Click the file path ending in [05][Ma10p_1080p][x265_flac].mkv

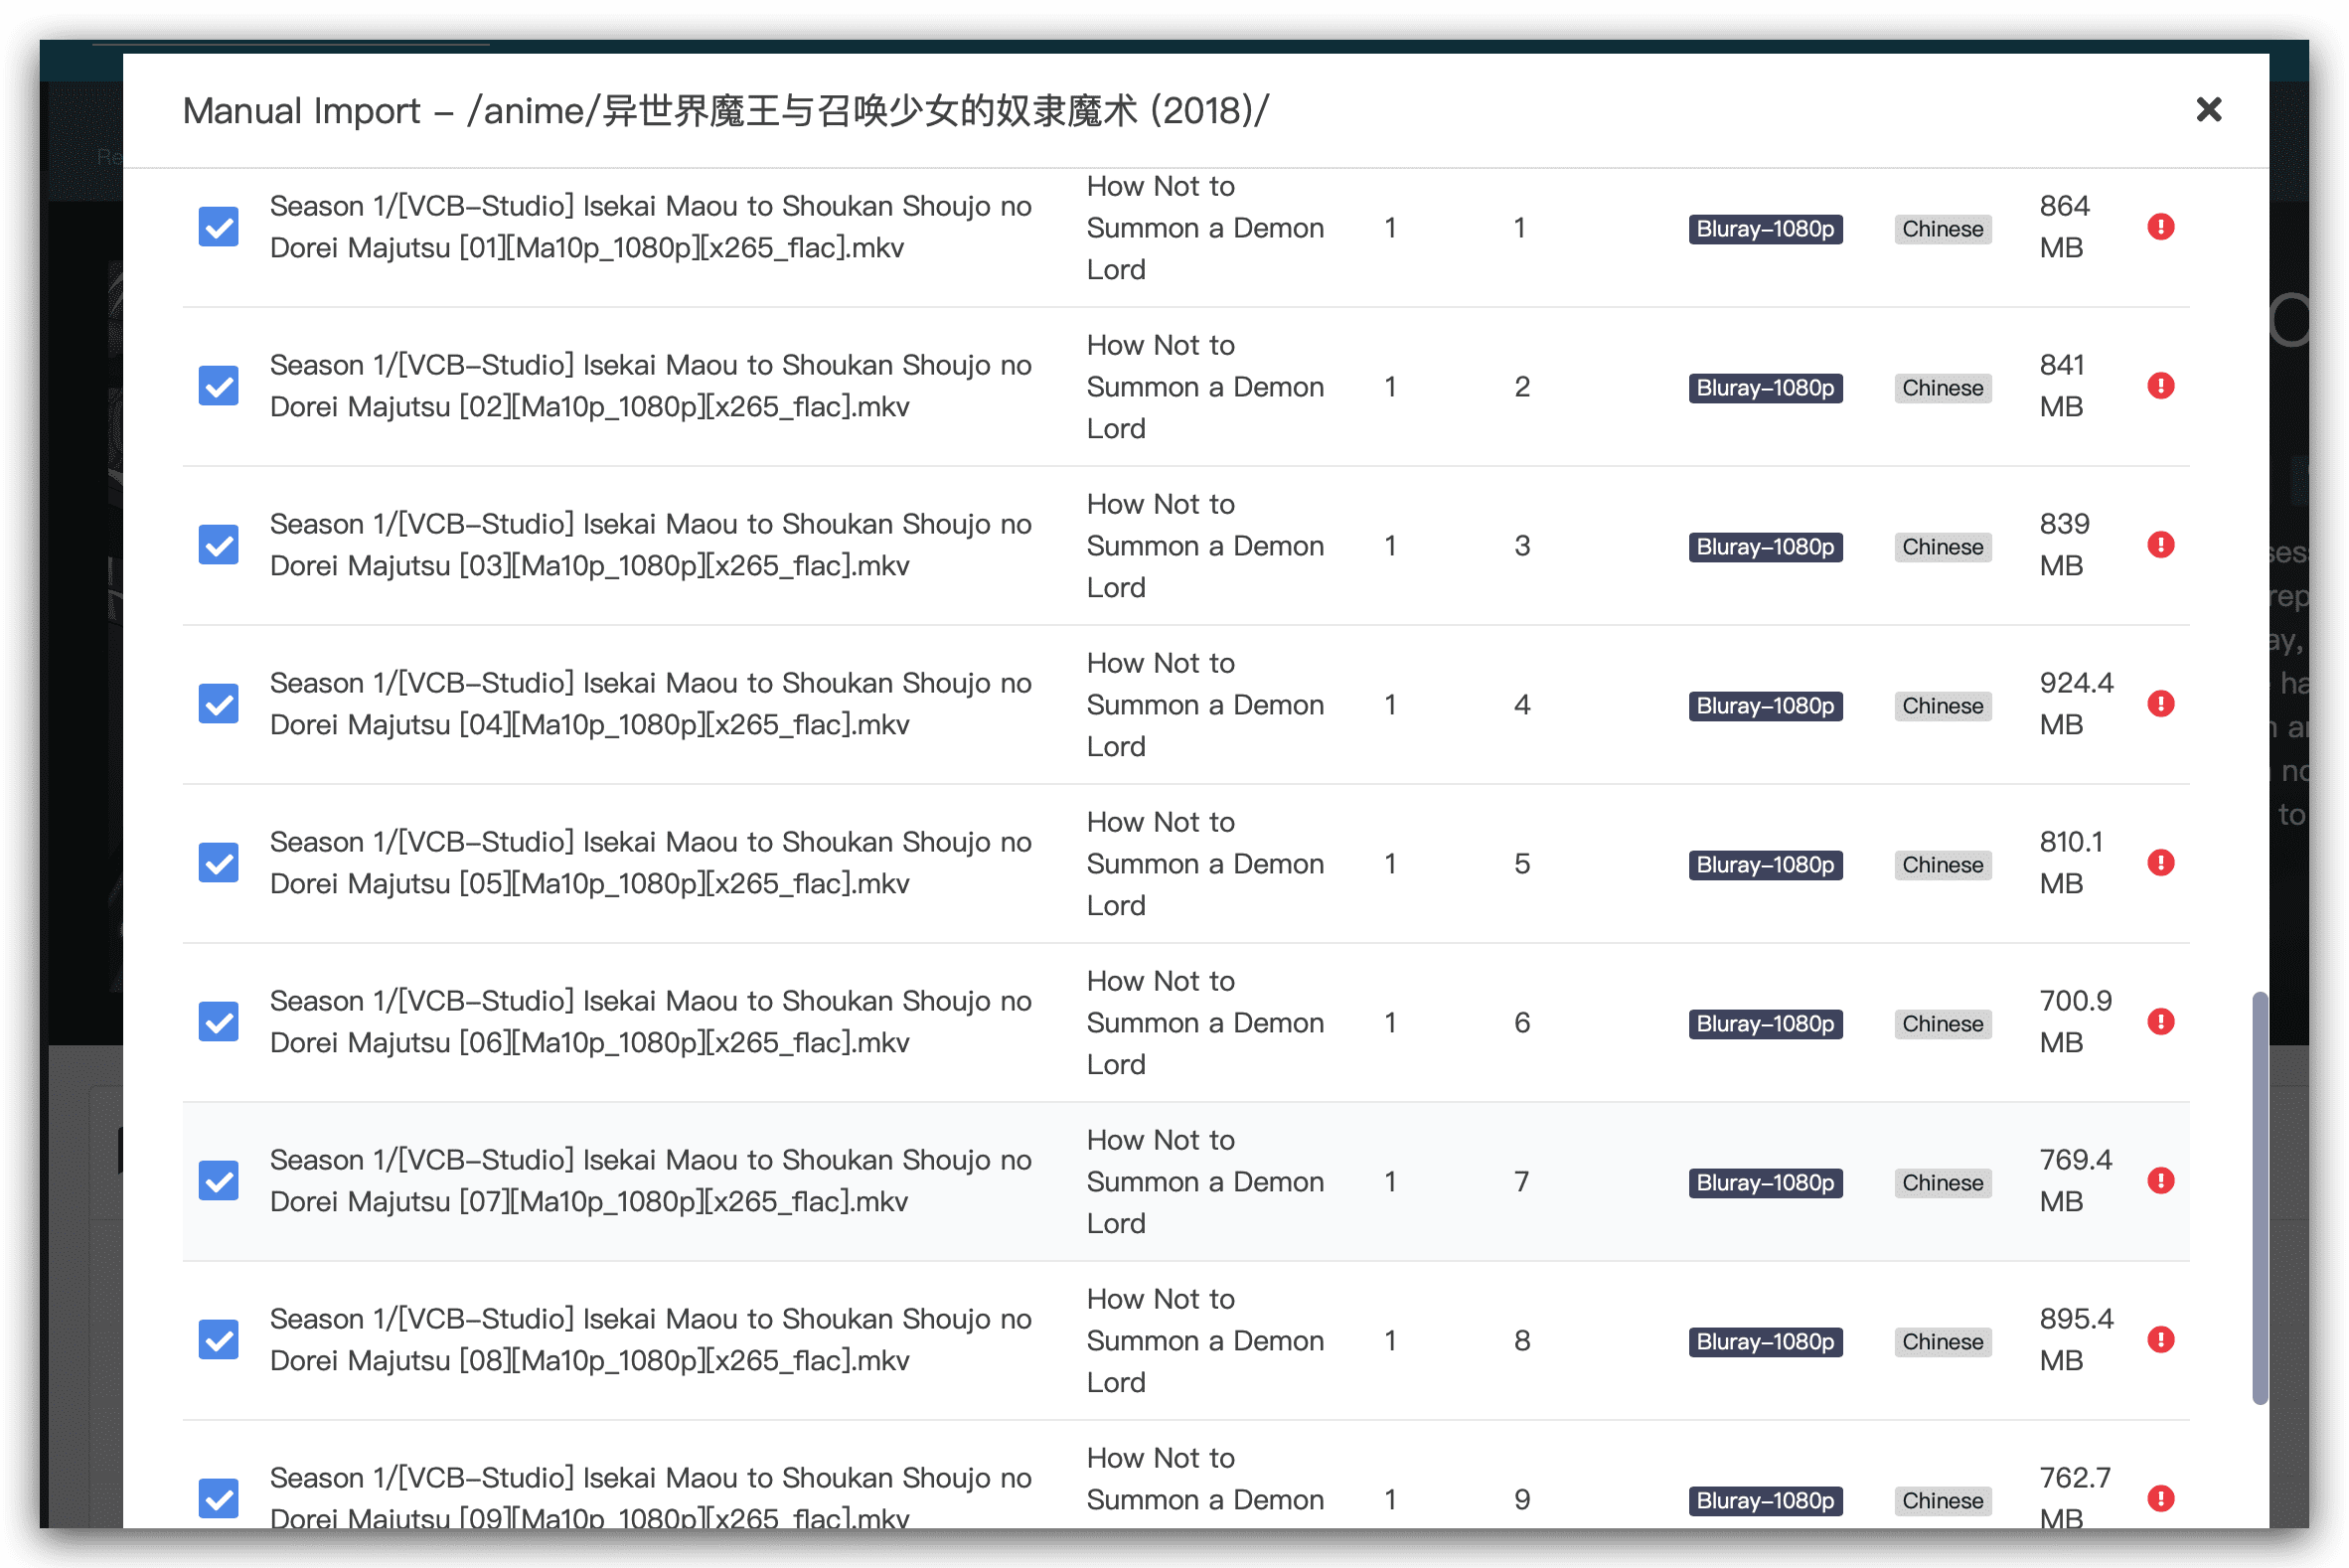tap(650, 863)
